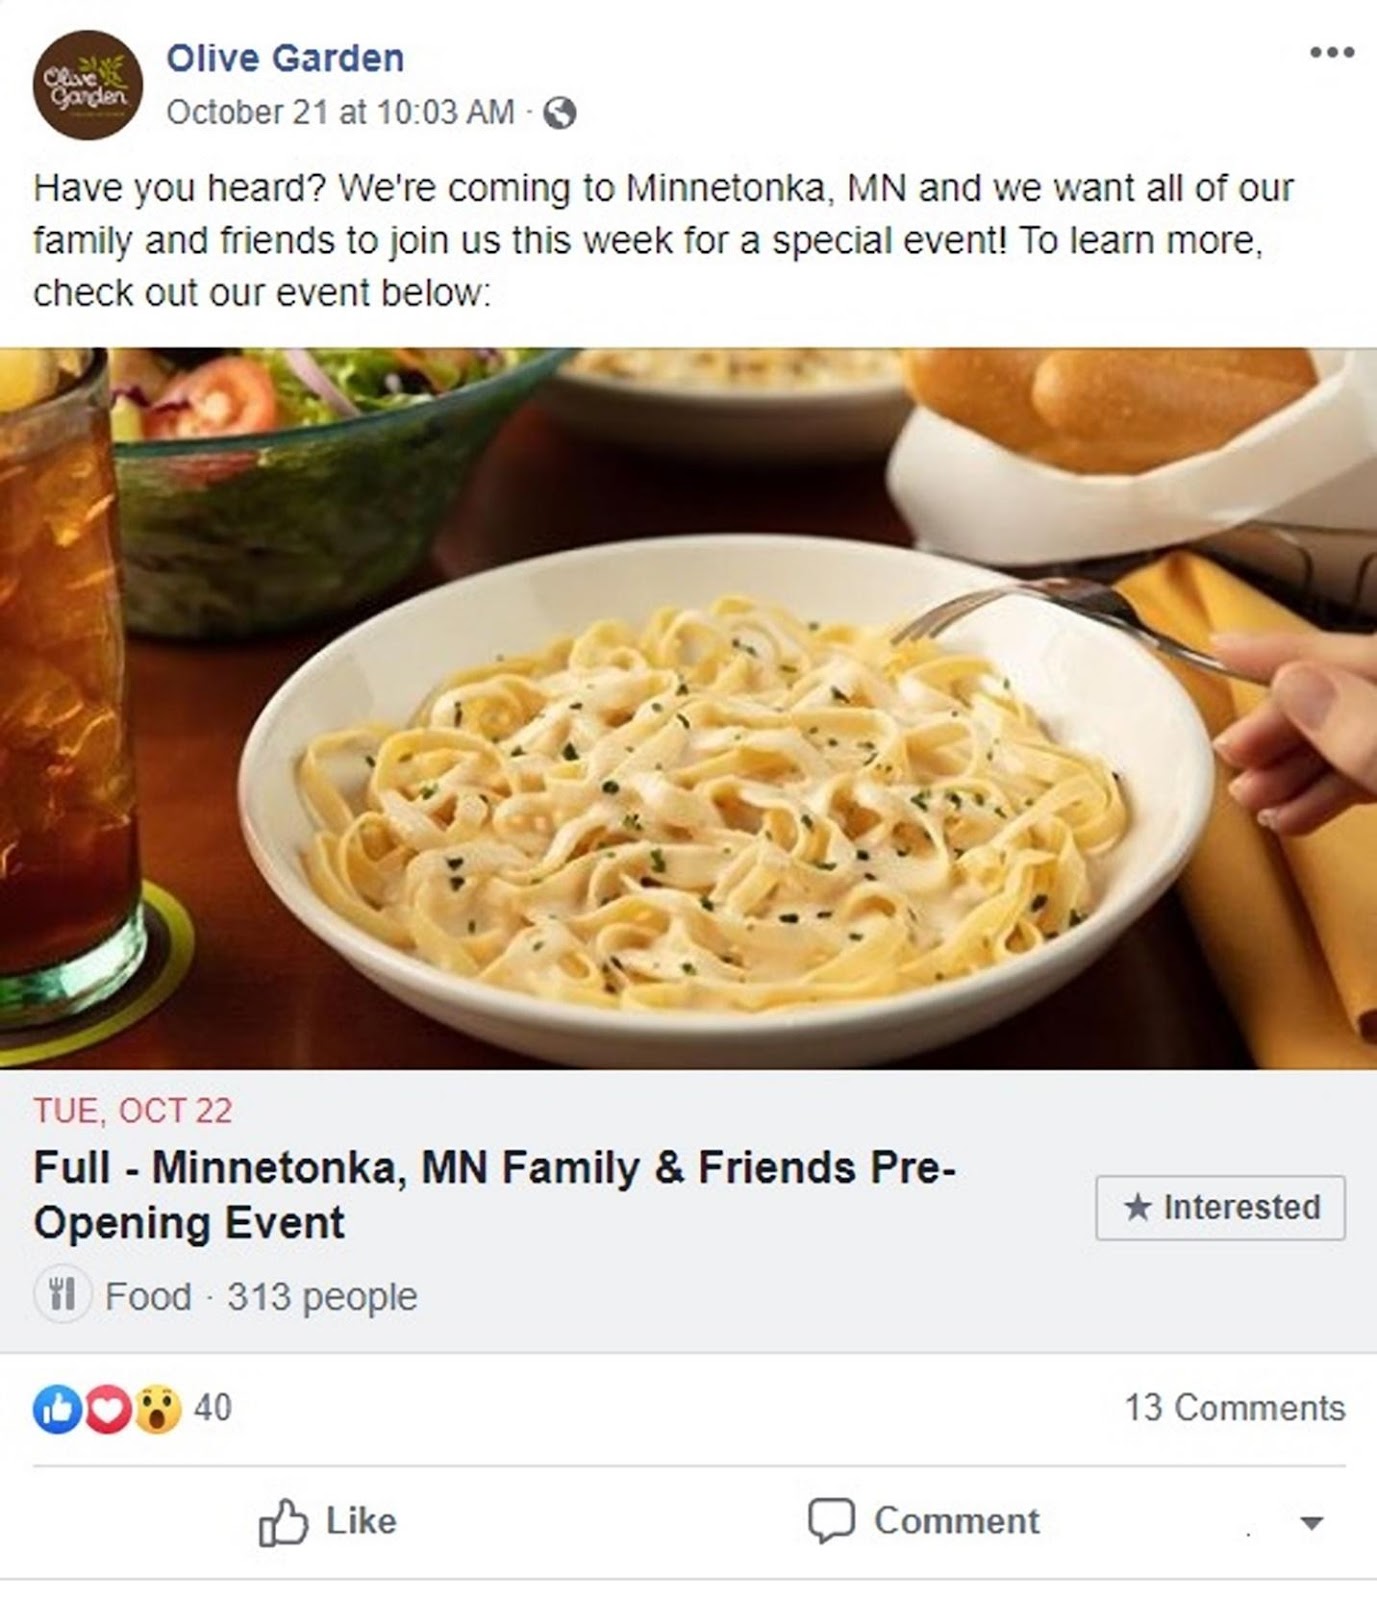Expand the share audience dropdown arrow
The image size is (1377, 1600).
coord(1311,1523)
